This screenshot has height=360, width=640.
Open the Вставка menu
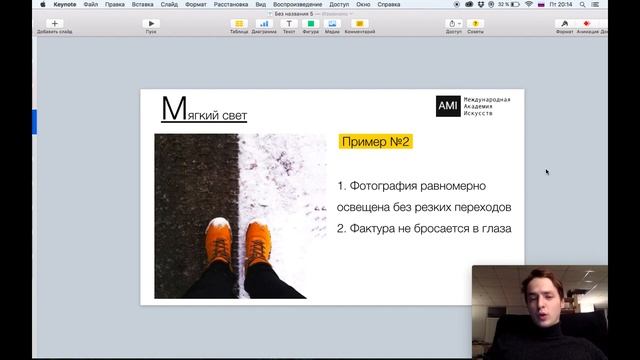tap(142, 4)
